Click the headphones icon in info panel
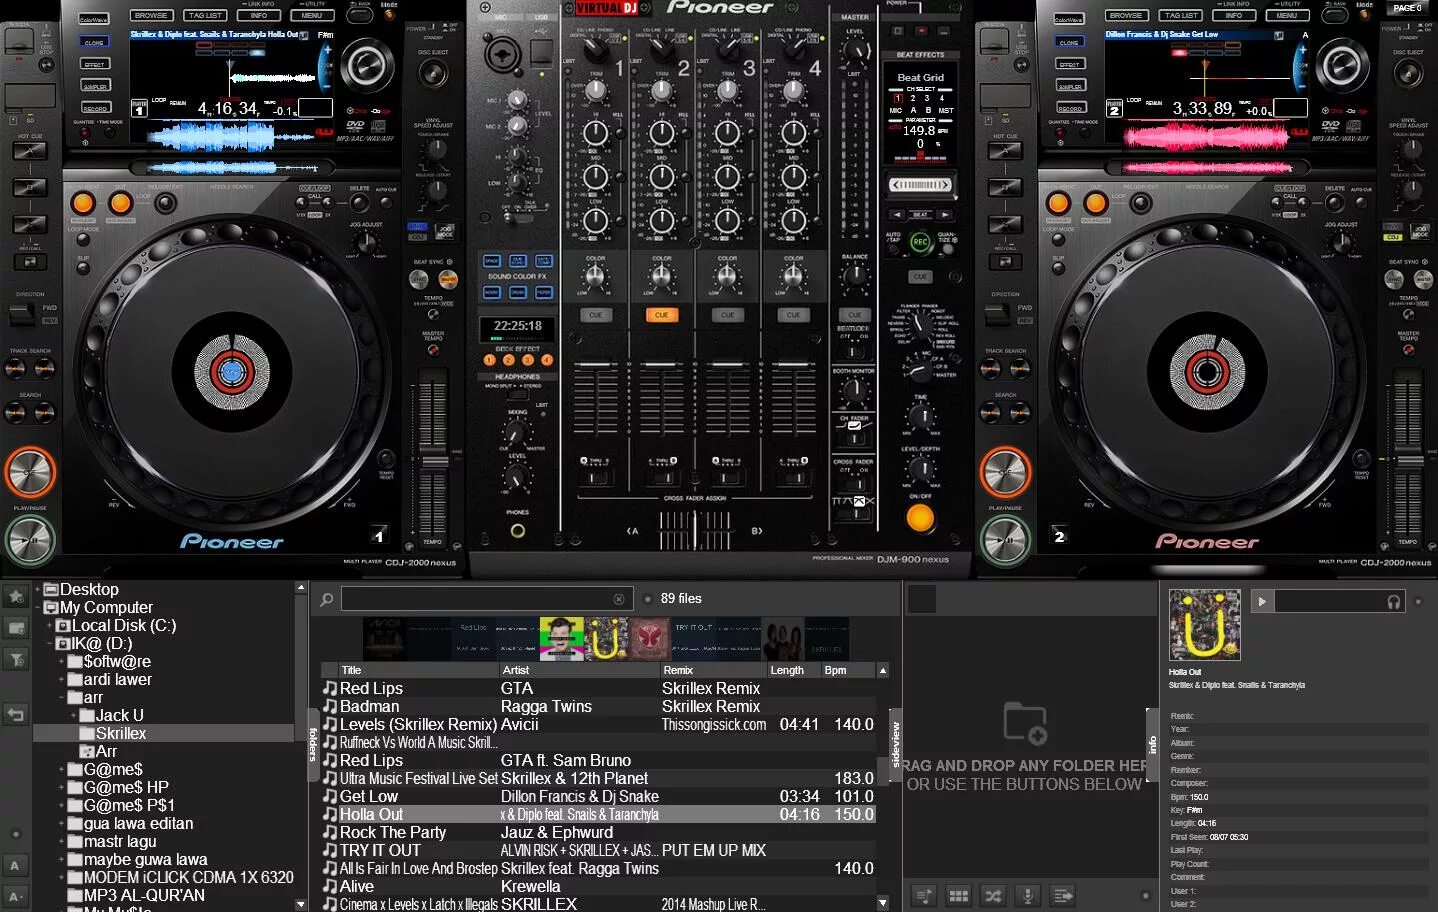This screenshot has height=912, width=1438. coord(1394,601)
